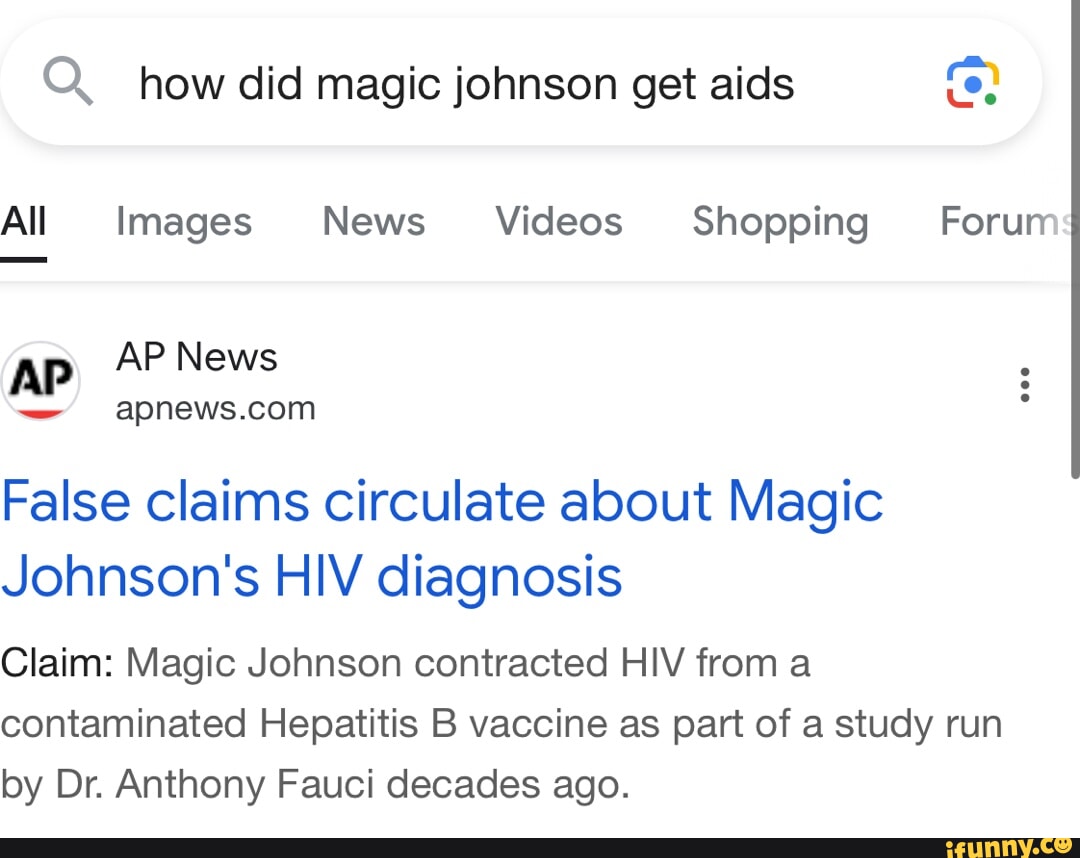Open the Forums tab

pos(1005,222)
